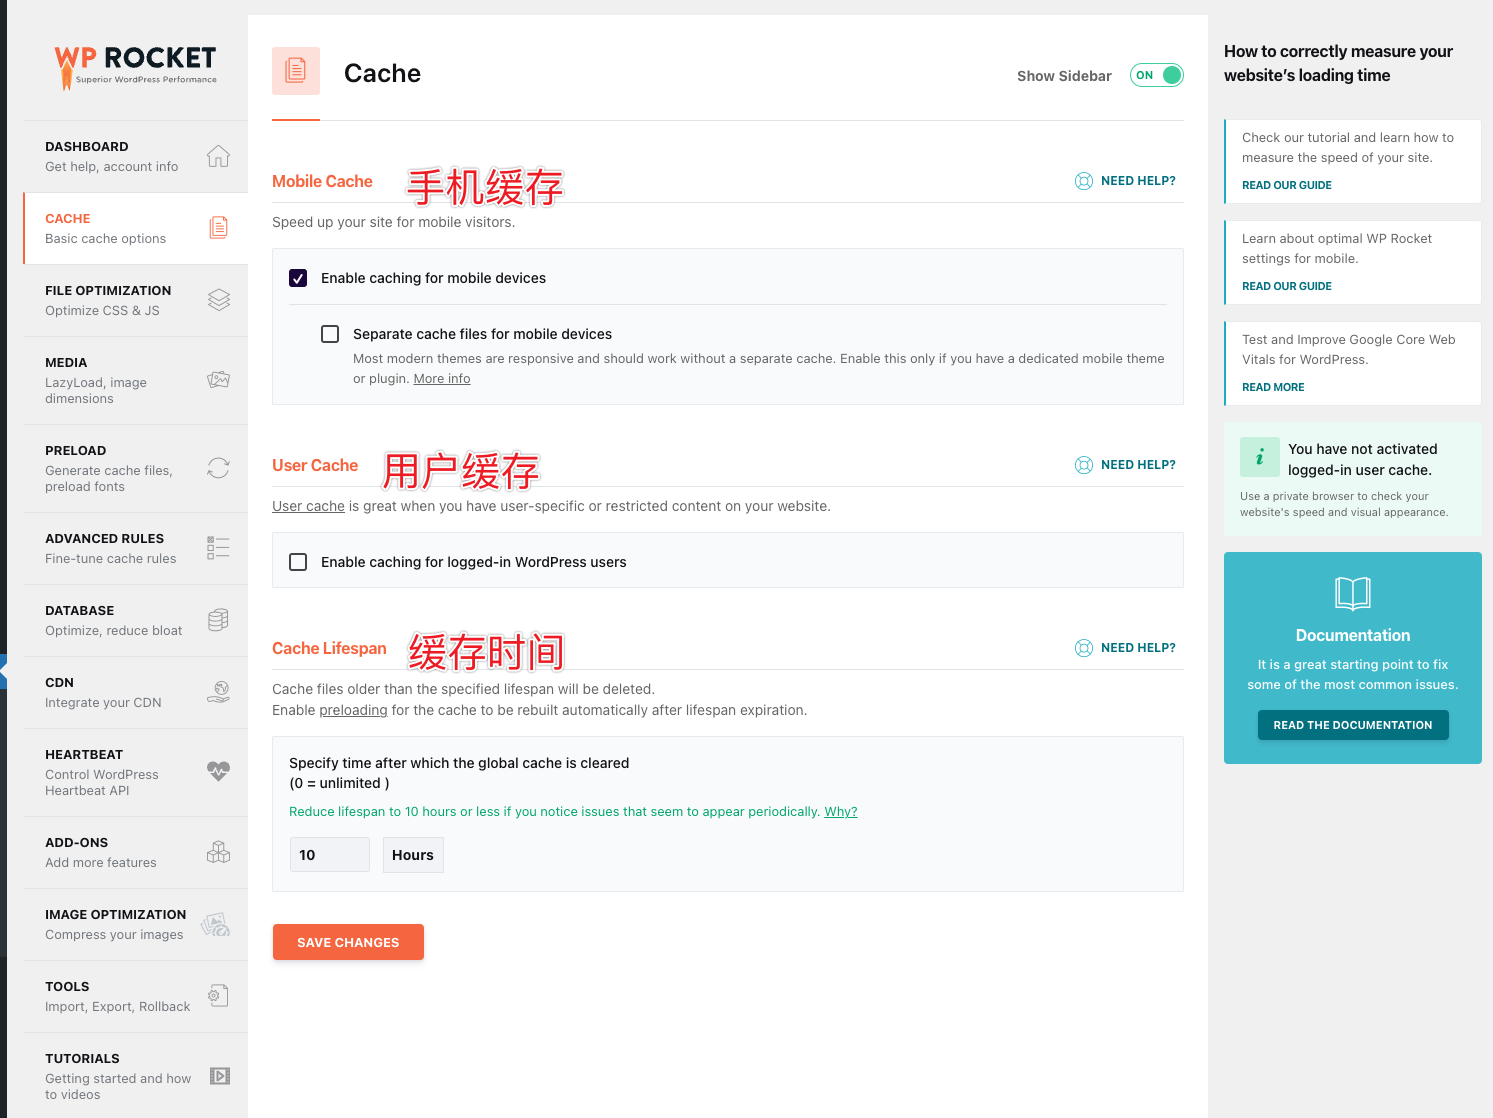Screen dimensions: 1493x1118
Task: Click the User Cache section heading
Action: [x=315, y=465]
